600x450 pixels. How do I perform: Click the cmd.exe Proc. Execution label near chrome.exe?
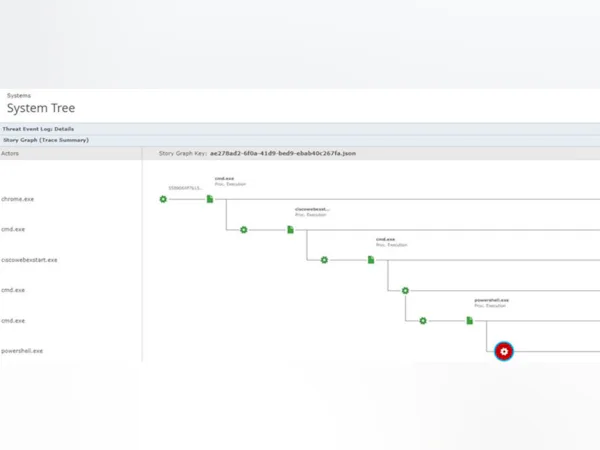(x=230, y=181)
